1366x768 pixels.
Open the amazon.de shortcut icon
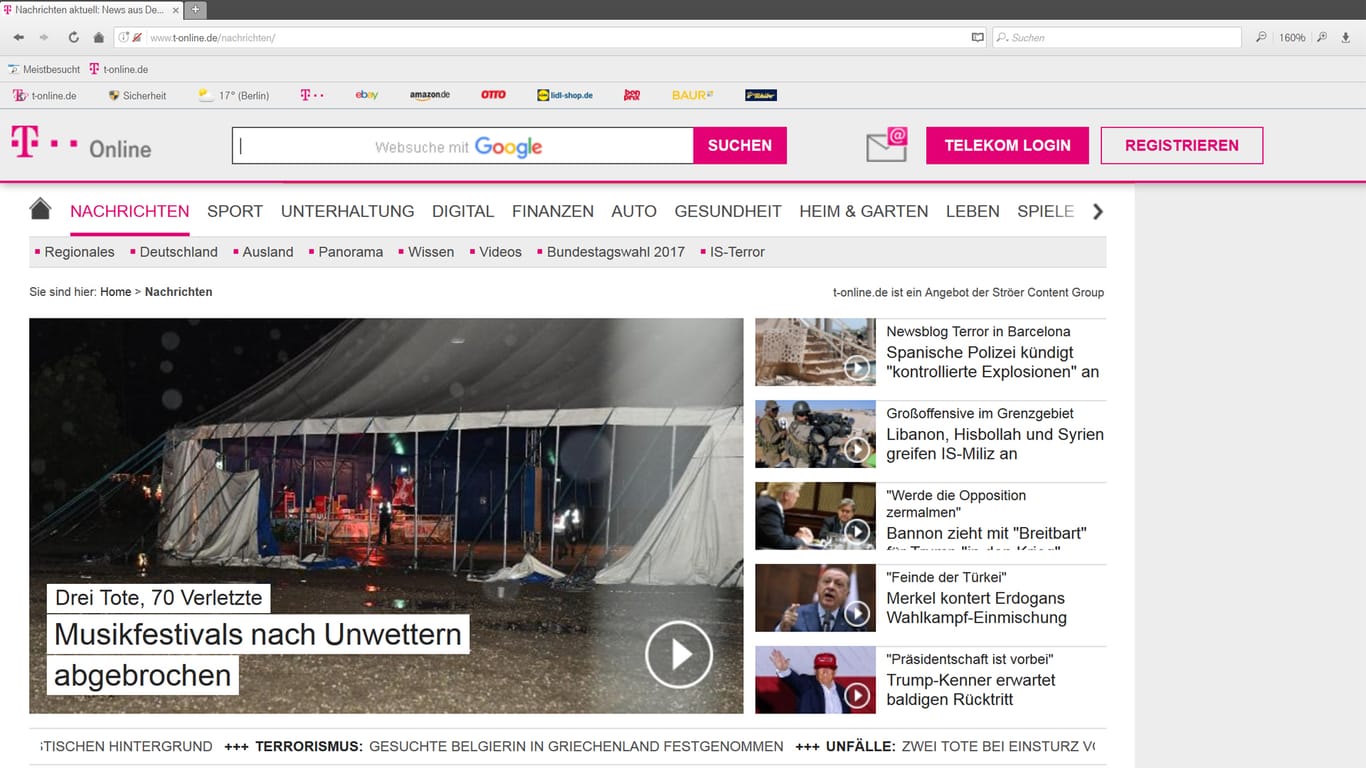click(430, 94)
